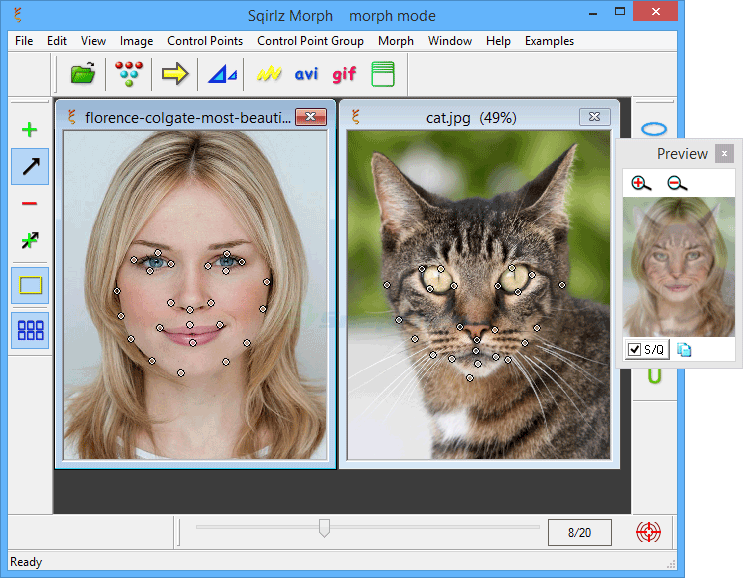The image size is (743, 578).
Task: Toggle the S/Q checkbox in Preview
Action: click(634, 350)
